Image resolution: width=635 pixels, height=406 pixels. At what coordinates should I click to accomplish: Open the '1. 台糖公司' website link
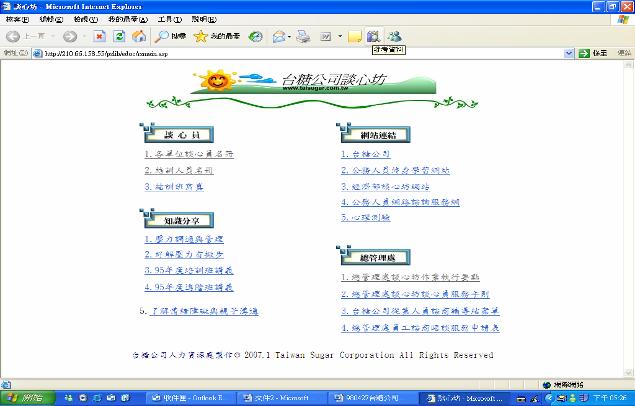[x=366, y=154]
